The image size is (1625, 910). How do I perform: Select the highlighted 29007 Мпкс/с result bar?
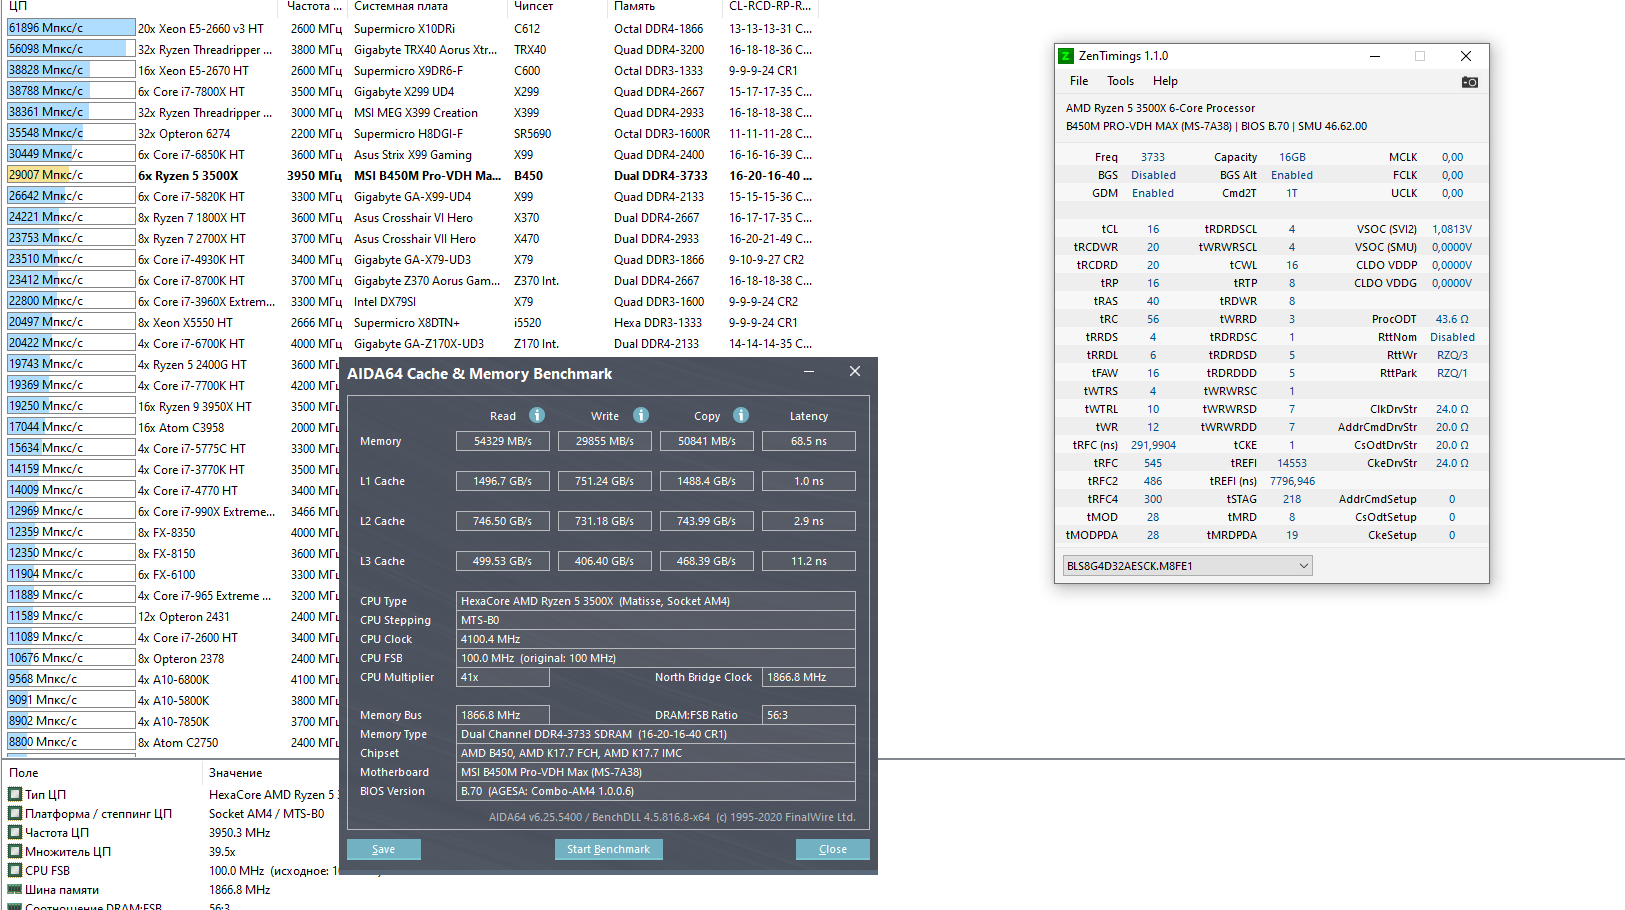(x=71, y=175)
